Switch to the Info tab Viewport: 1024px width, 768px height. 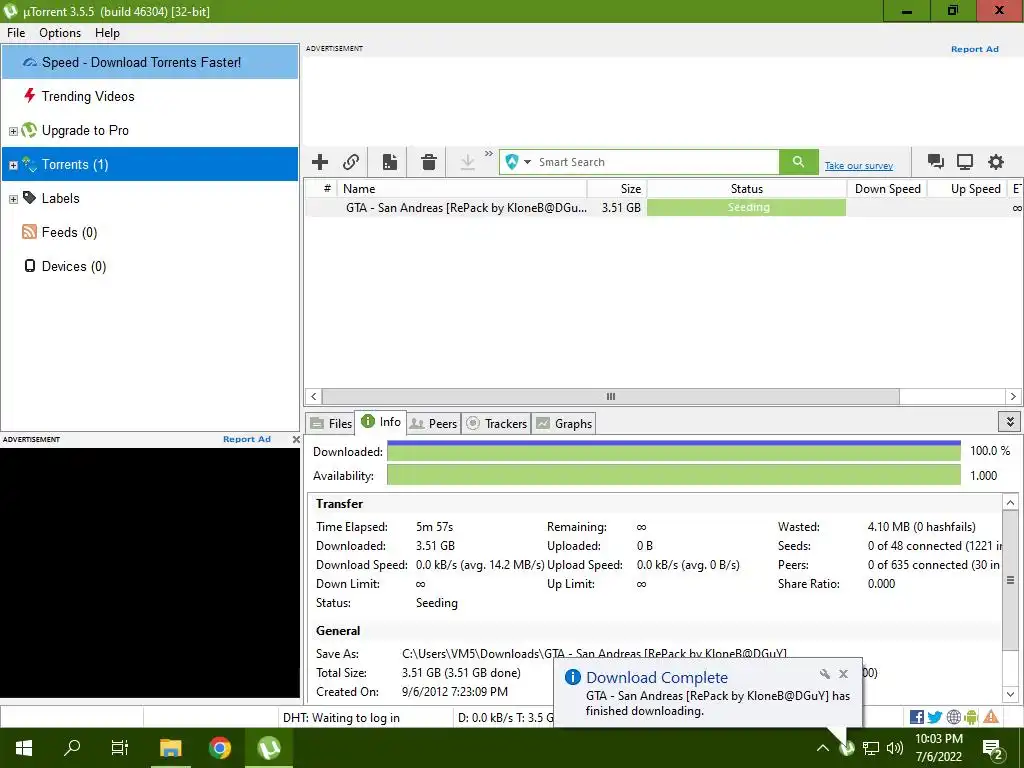pyautogui.click(x=381, y=422)
